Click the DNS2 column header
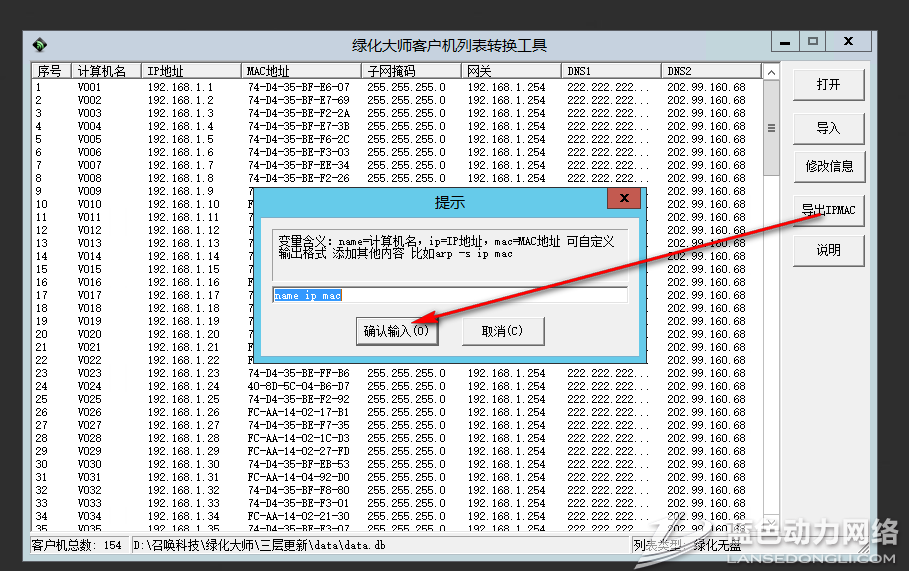 click(x=710, y=71)
